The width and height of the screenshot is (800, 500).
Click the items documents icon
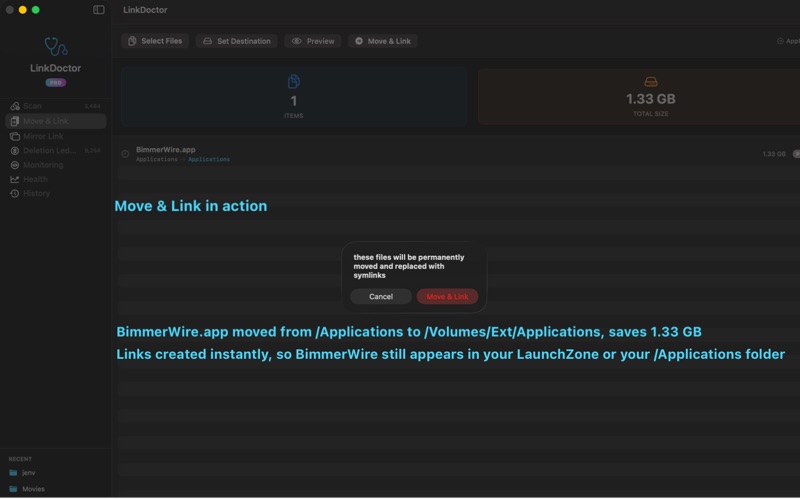coord(293,81)
